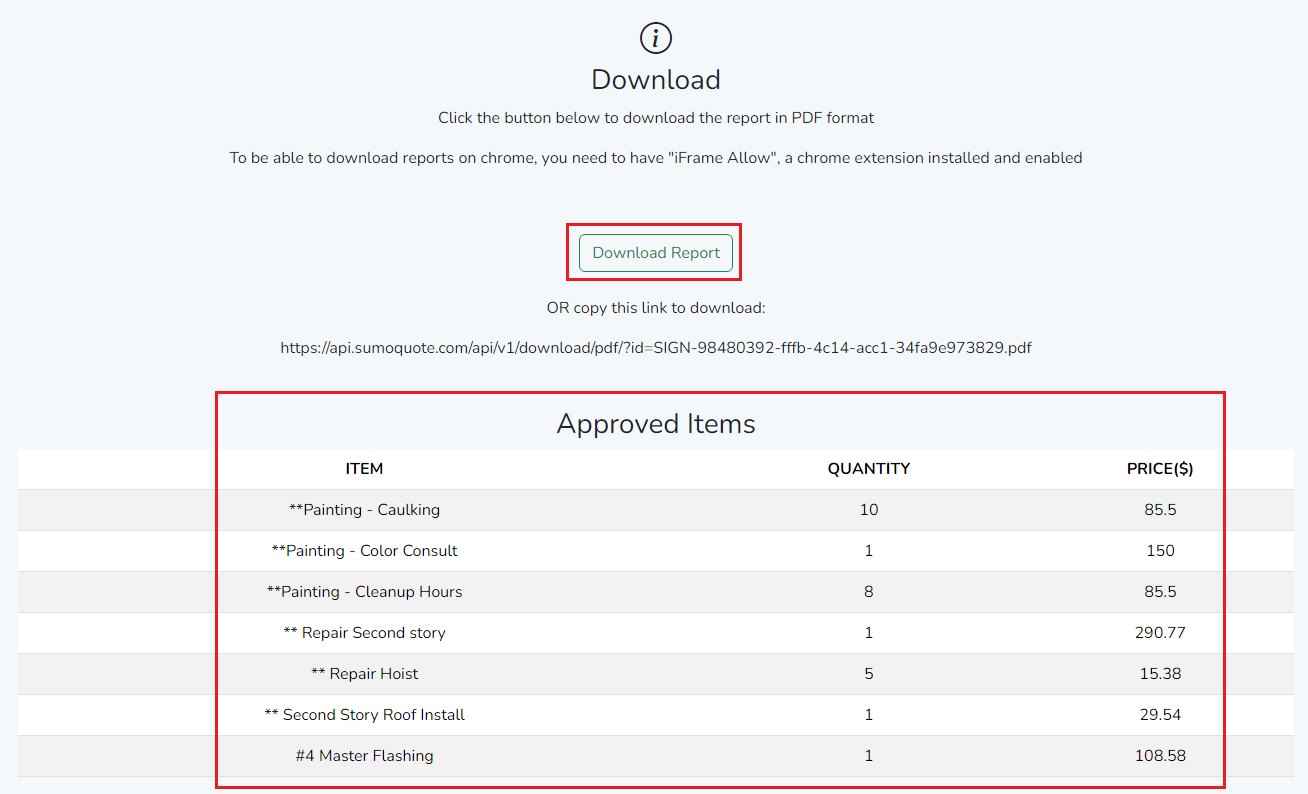Click the 'download the report in PDF format' line
The width and height of the screenshot is (1308, 794).
[656, 118]
